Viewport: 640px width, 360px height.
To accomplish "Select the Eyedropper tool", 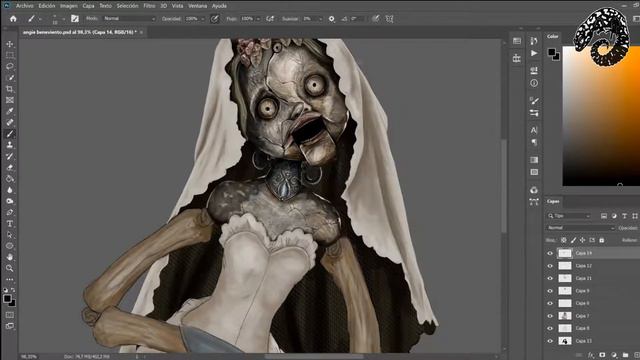I will (x=10, y=111).
